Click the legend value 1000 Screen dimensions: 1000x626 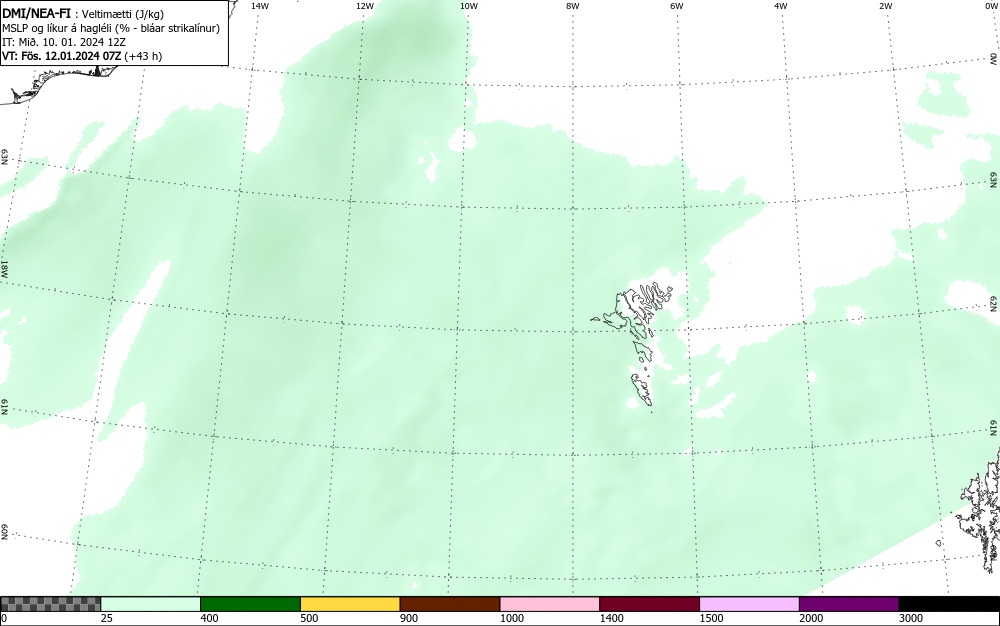coord(511,618)
